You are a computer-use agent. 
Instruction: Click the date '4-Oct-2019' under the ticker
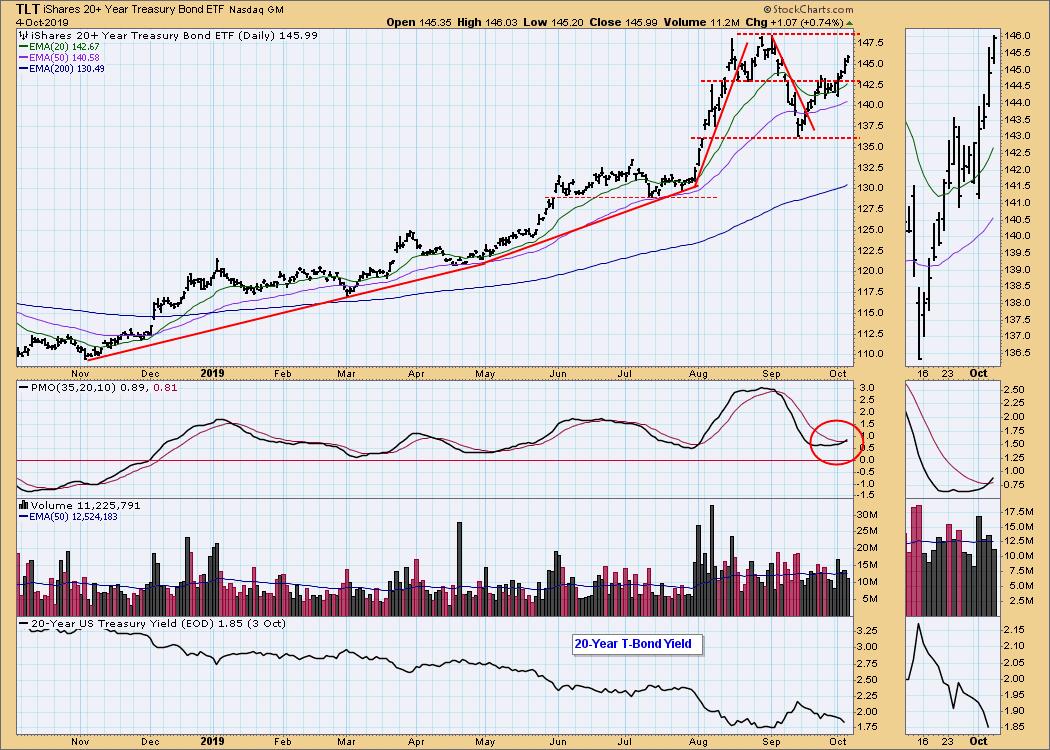point(42,22)
